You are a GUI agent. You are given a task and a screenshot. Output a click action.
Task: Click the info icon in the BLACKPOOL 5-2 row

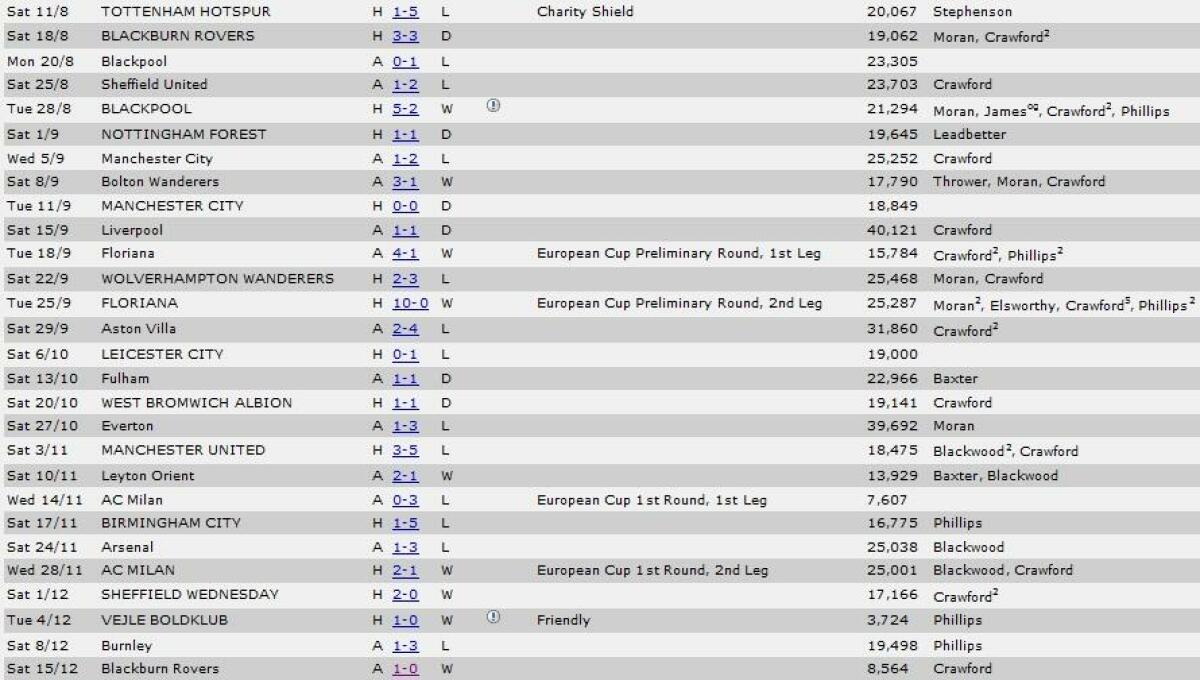pos(493,106)
